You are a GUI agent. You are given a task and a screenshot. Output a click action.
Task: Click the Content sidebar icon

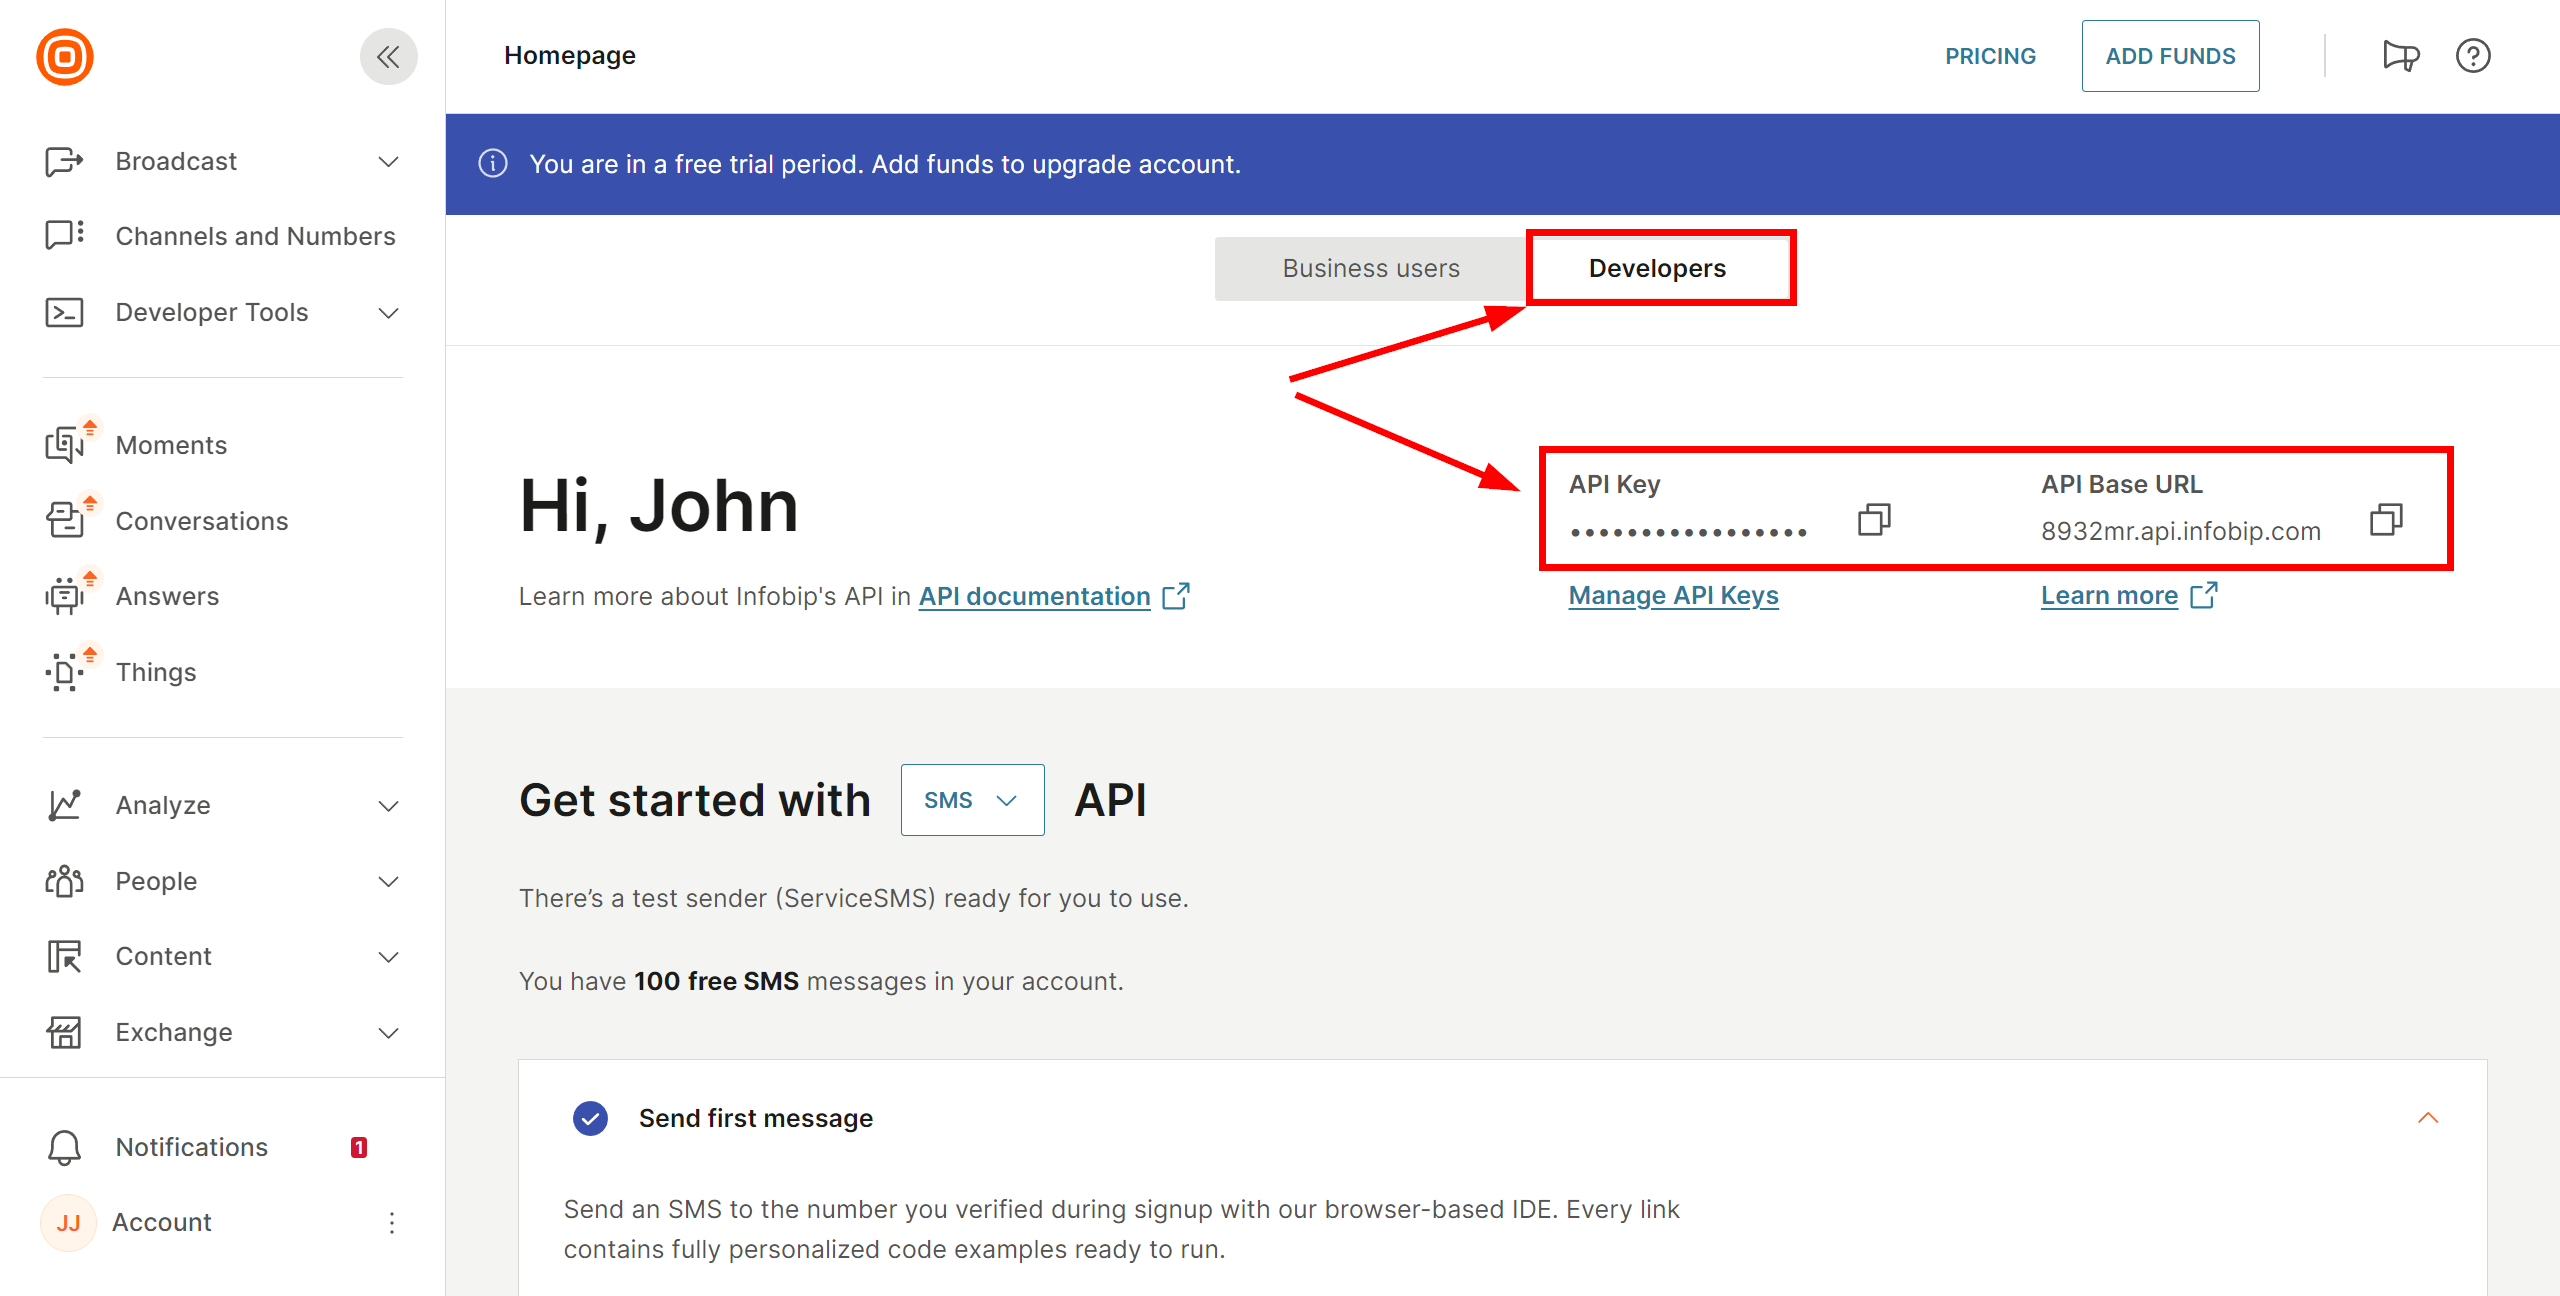point(64,956)
